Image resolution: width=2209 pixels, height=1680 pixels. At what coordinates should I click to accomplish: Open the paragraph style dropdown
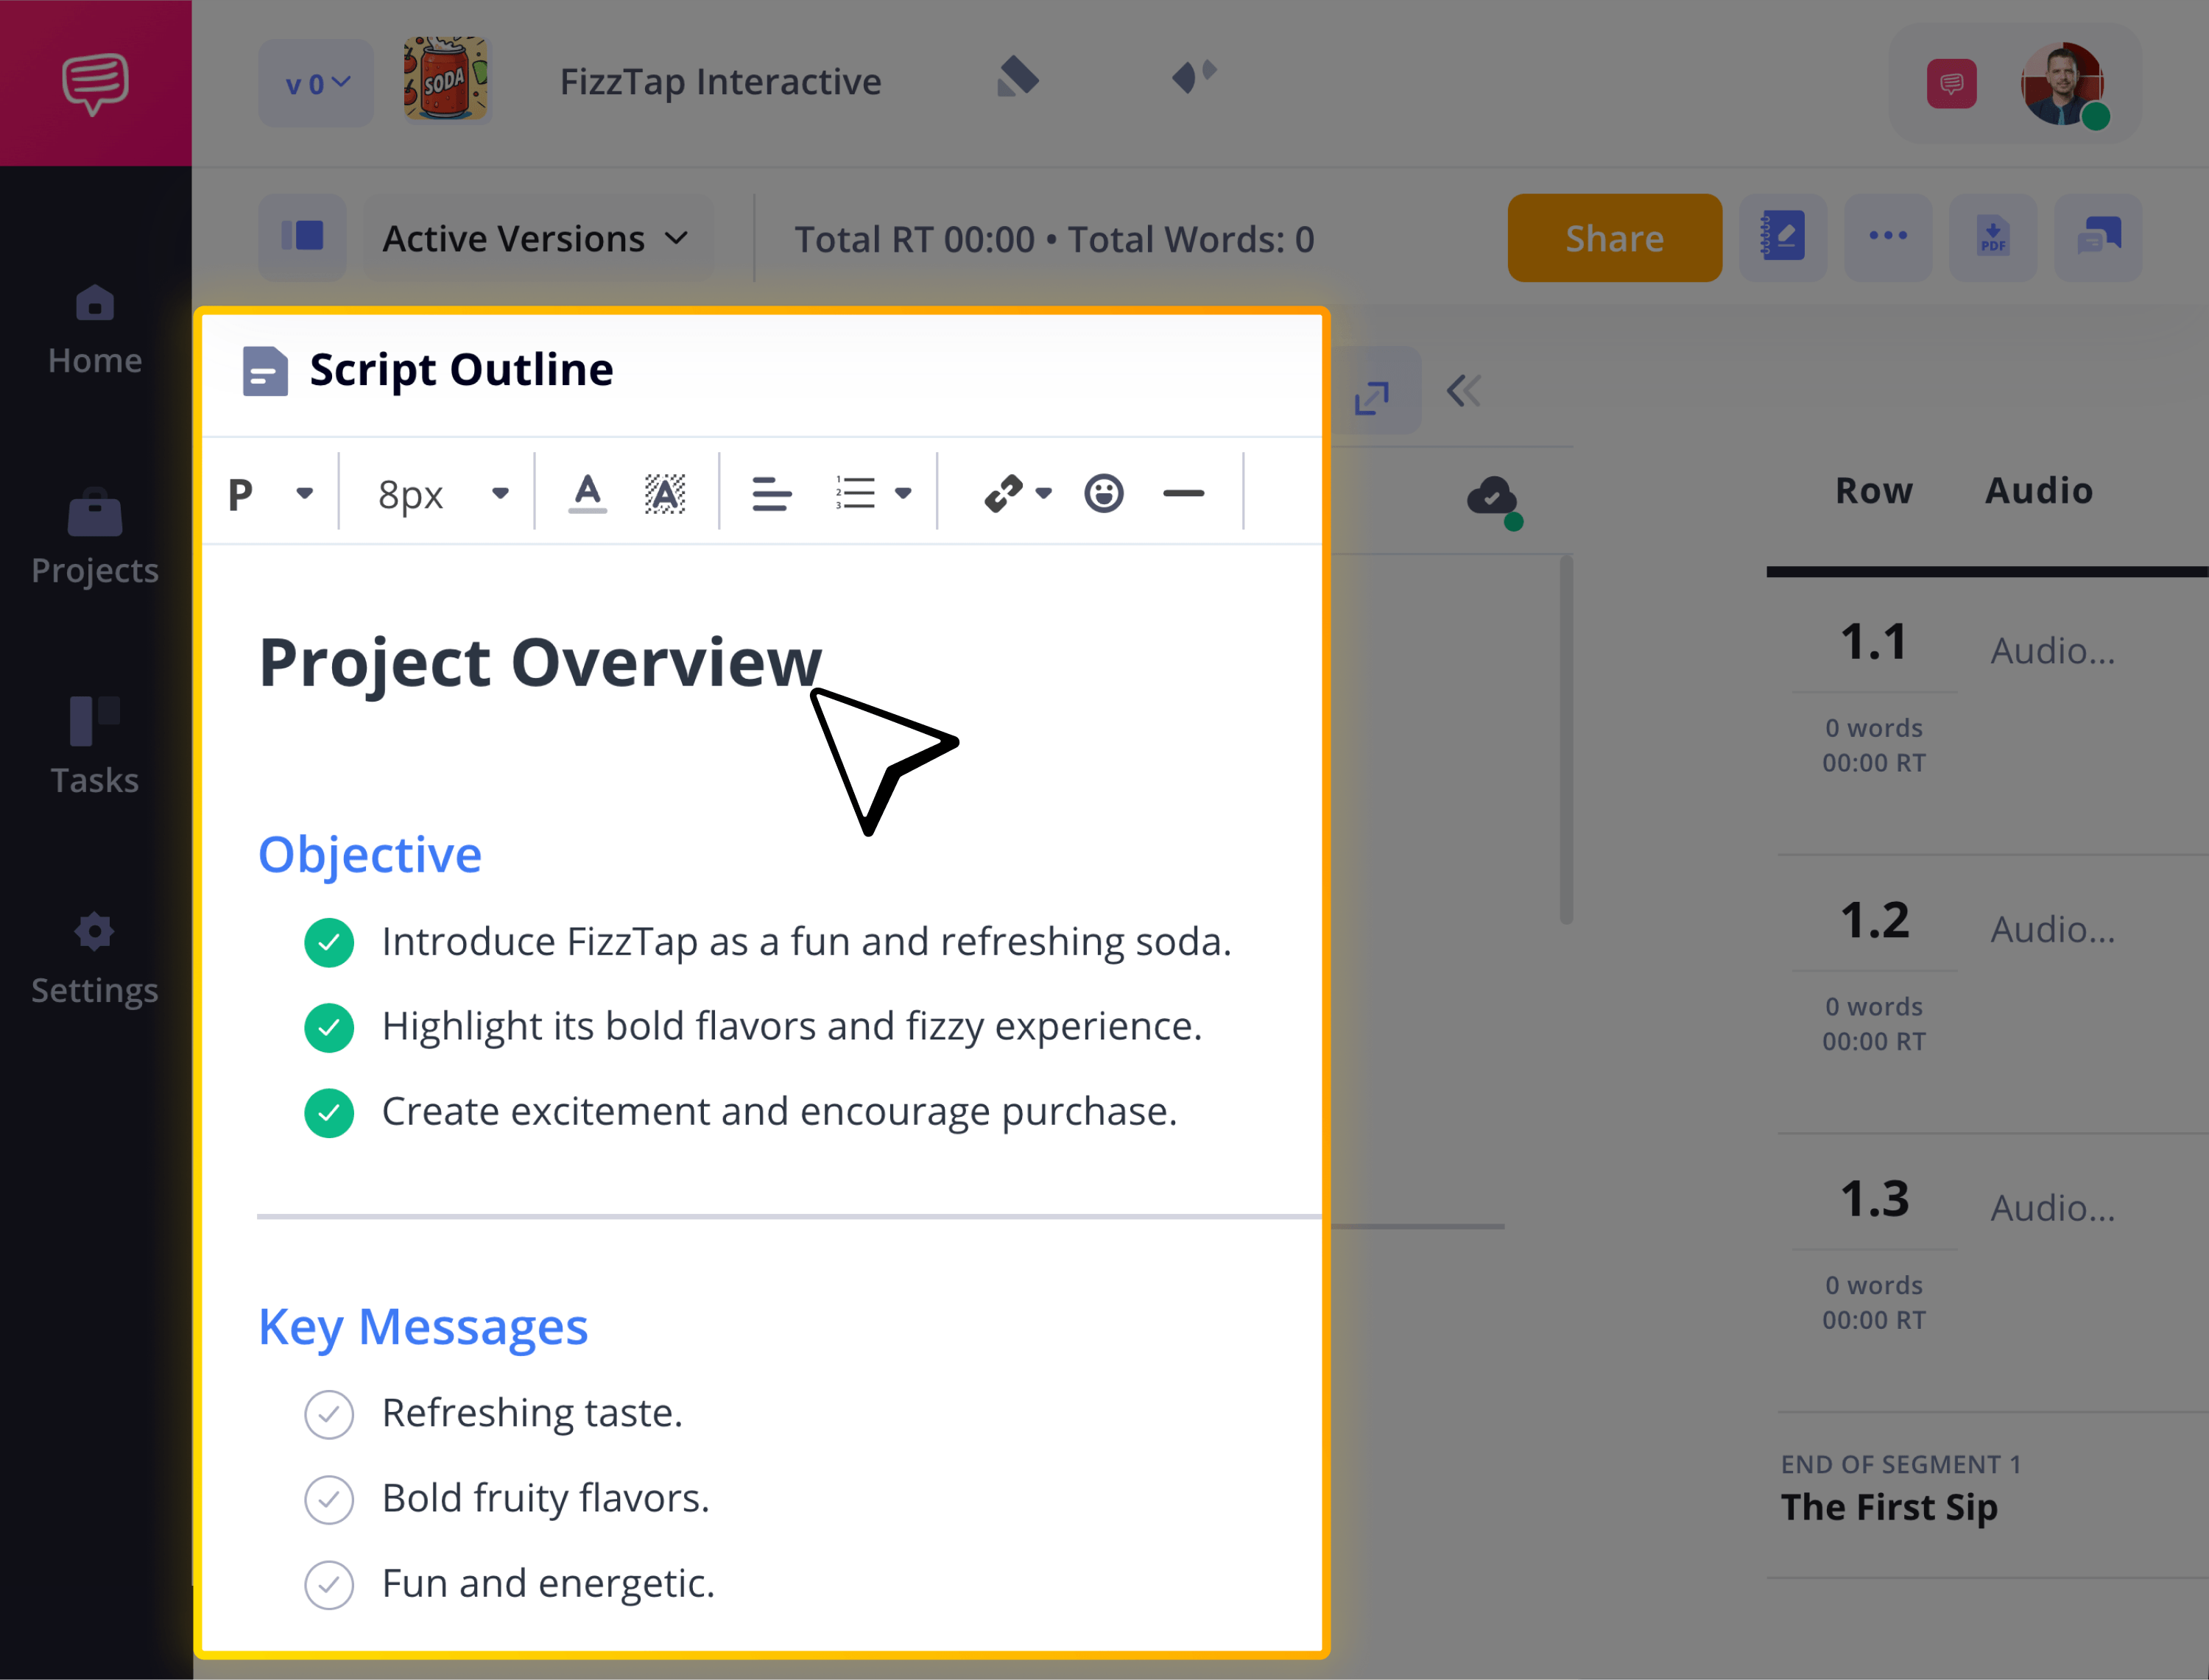point(270,493)
